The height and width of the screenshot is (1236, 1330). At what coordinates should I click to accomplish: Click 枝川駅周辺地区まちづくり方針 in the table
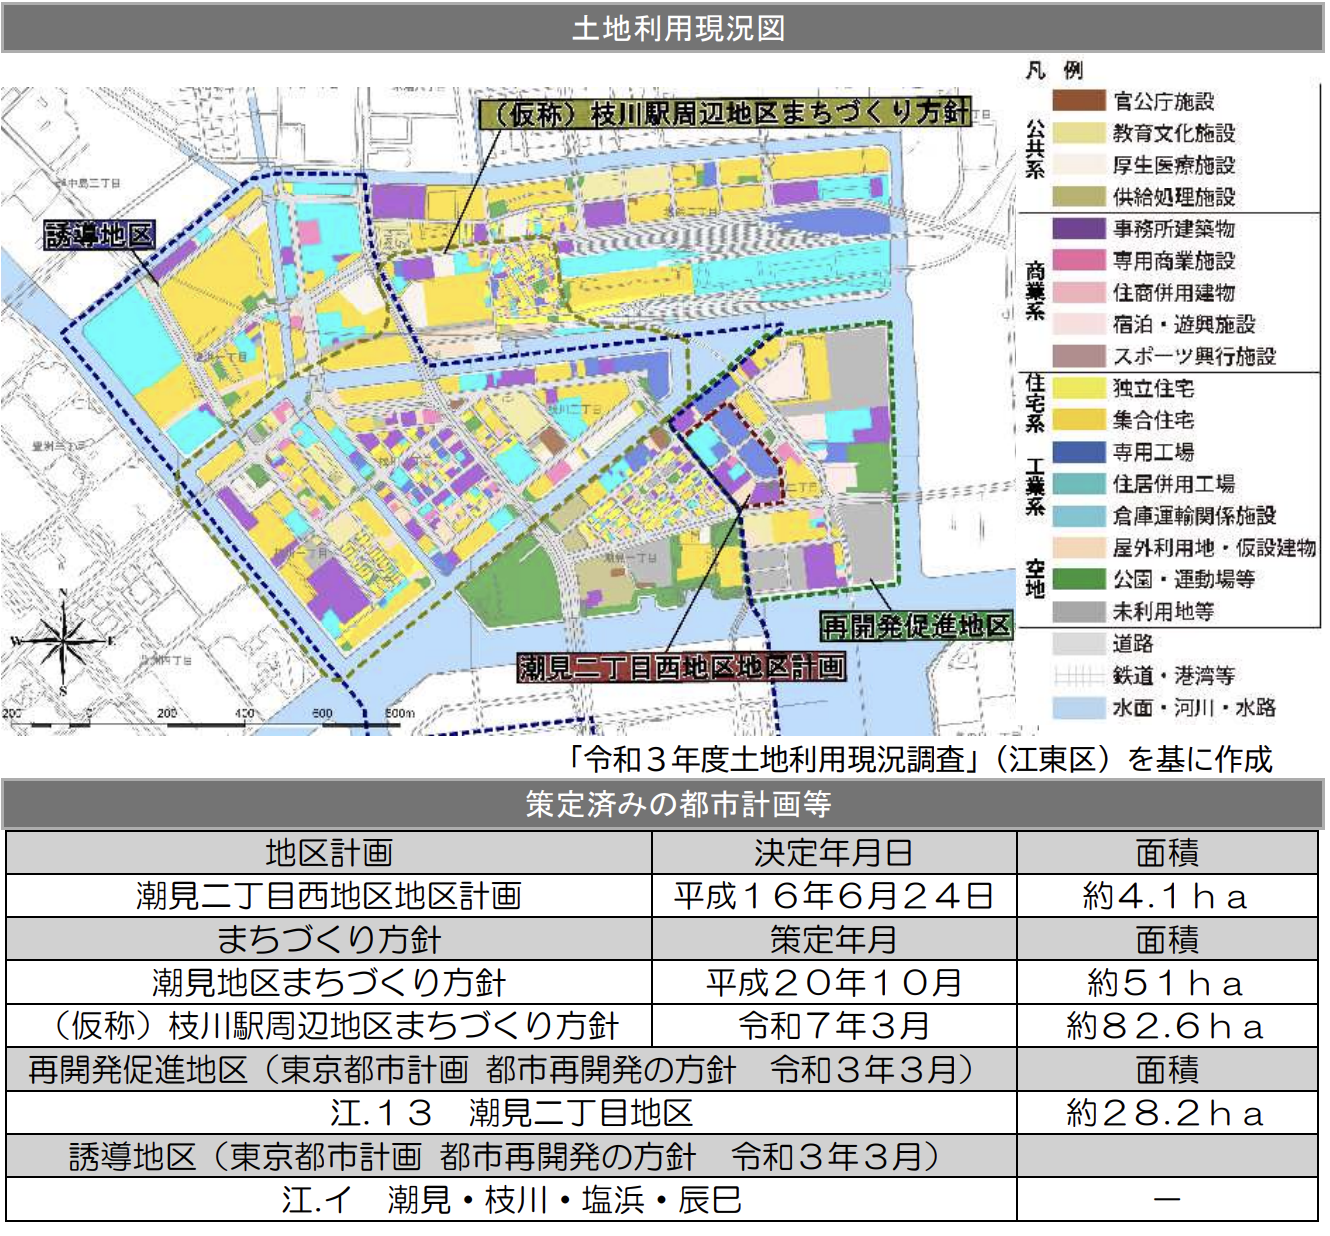click(329, 1025)
